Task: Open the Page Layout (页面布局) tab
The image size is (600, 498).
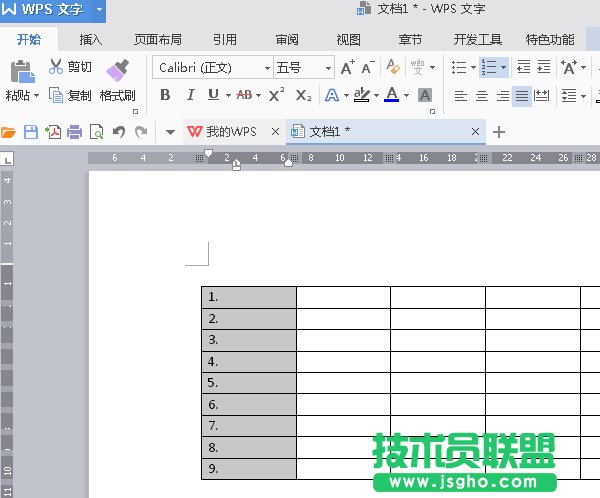Action: point(158,40)
